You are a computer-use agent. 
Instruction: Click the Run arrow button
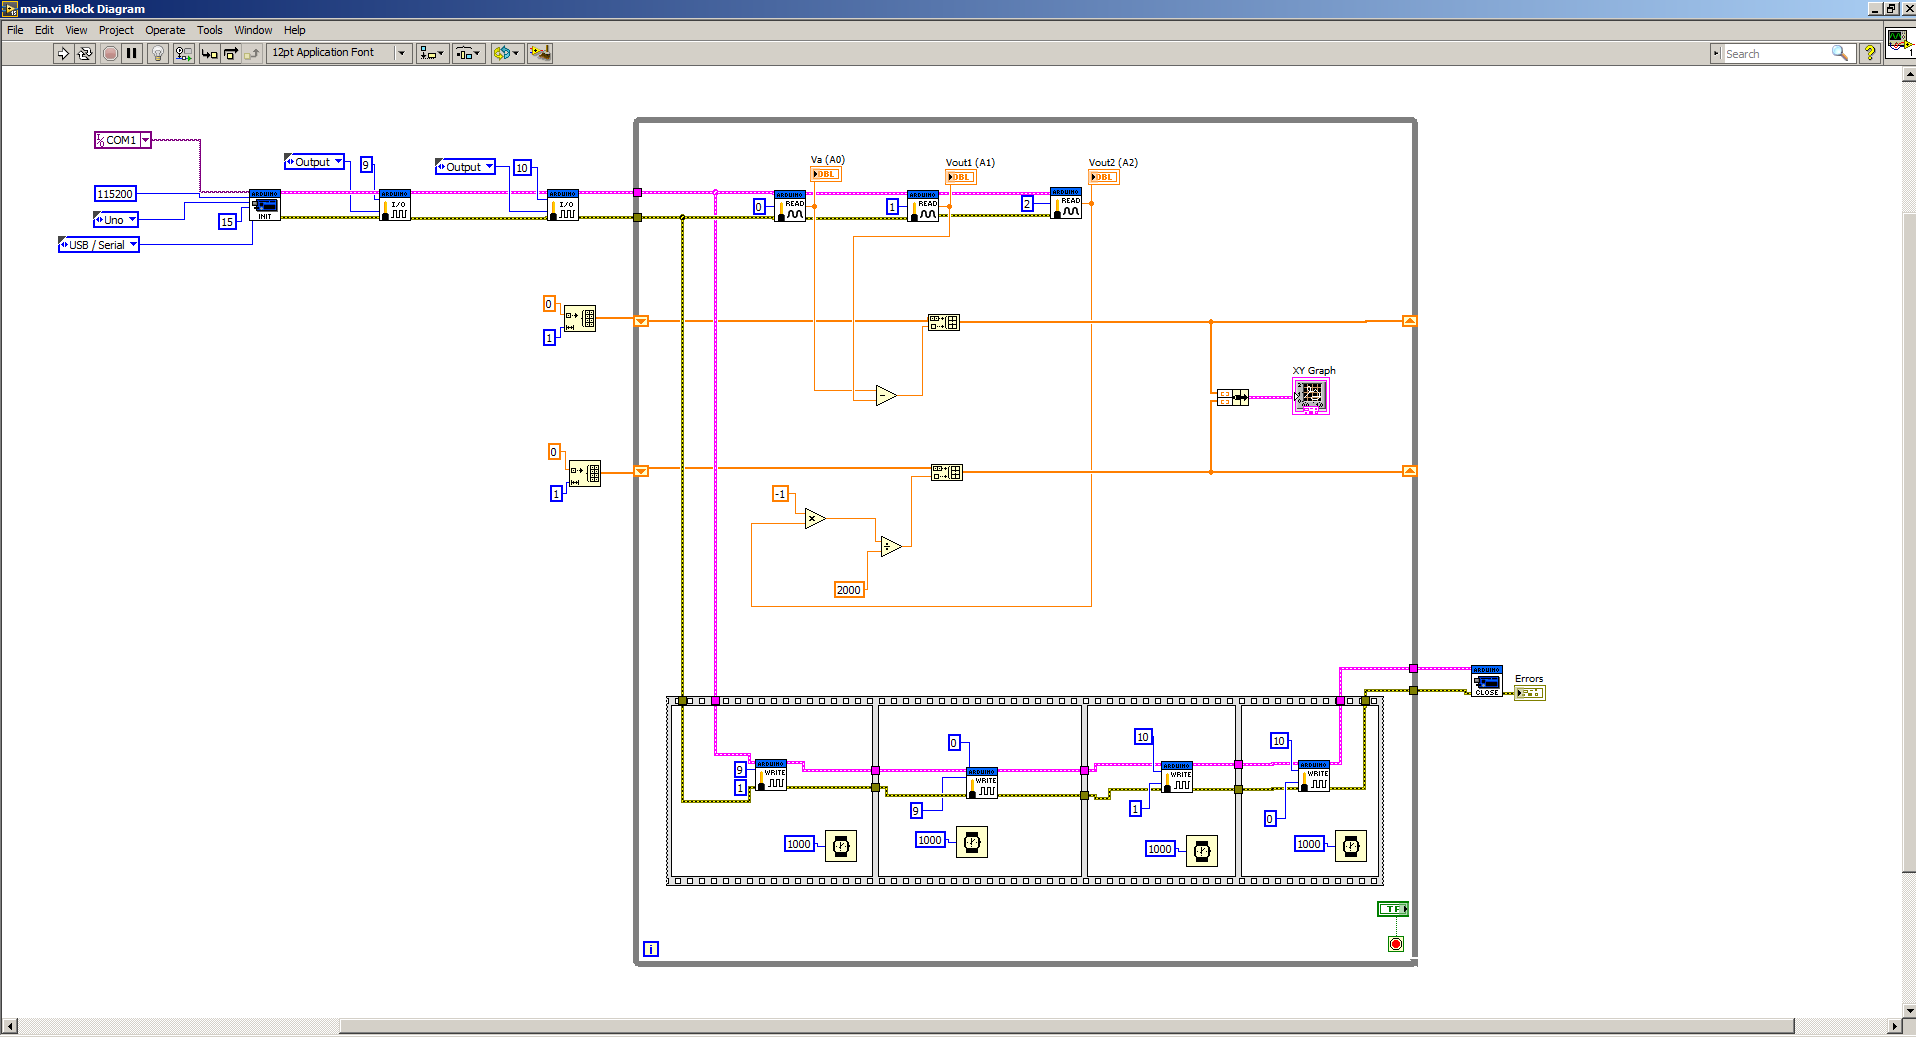[63, 53]
